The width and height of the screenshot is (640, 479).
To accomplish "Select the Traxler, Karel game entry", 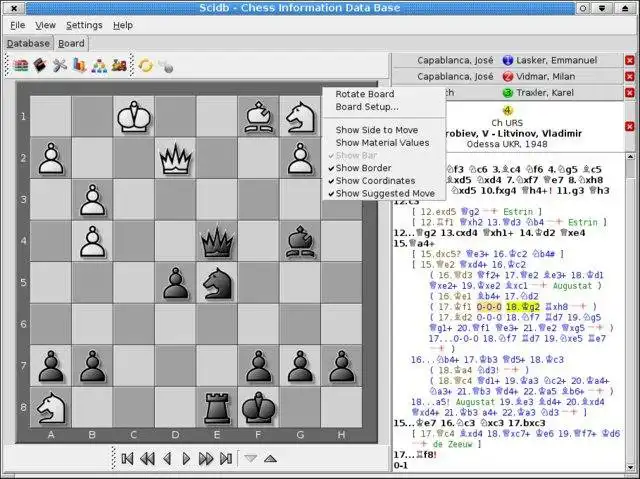I will 544,93.
